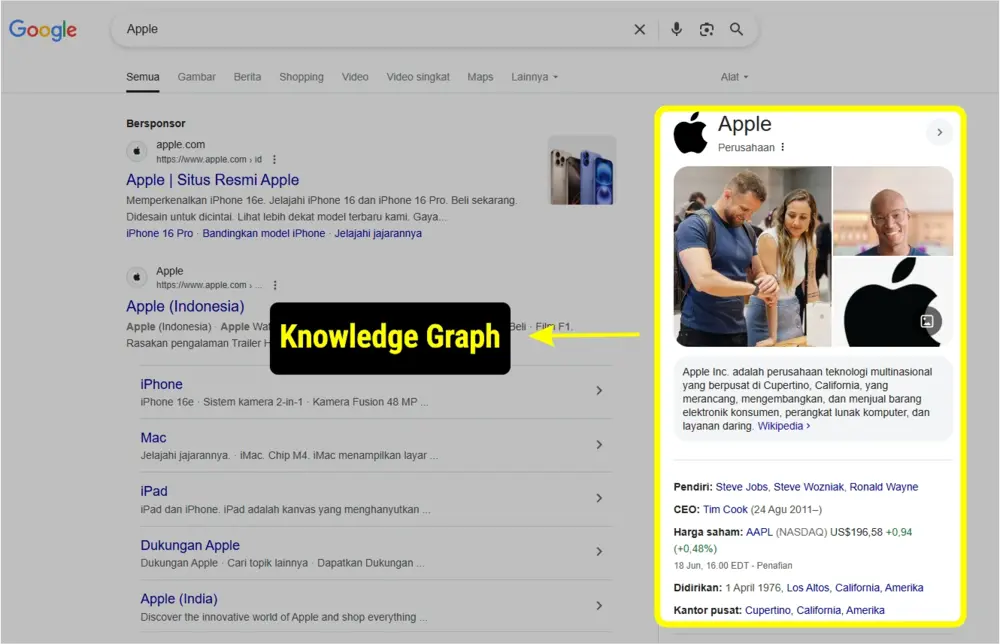Screen dimensions: 1000x644
Task: Open AAPL stock ticker link
Action: coord(759,532)
